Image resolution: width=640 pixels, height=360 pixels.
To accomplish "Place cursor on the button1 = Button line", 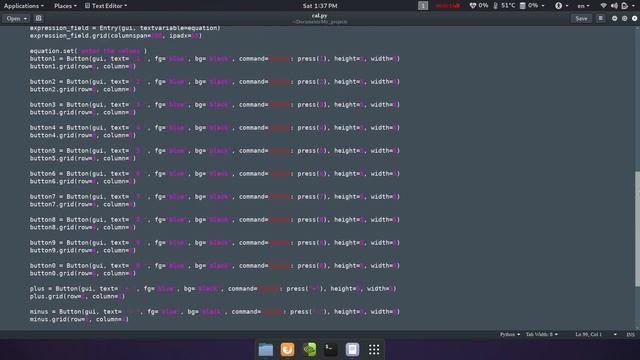I will (x=215, y=59).
